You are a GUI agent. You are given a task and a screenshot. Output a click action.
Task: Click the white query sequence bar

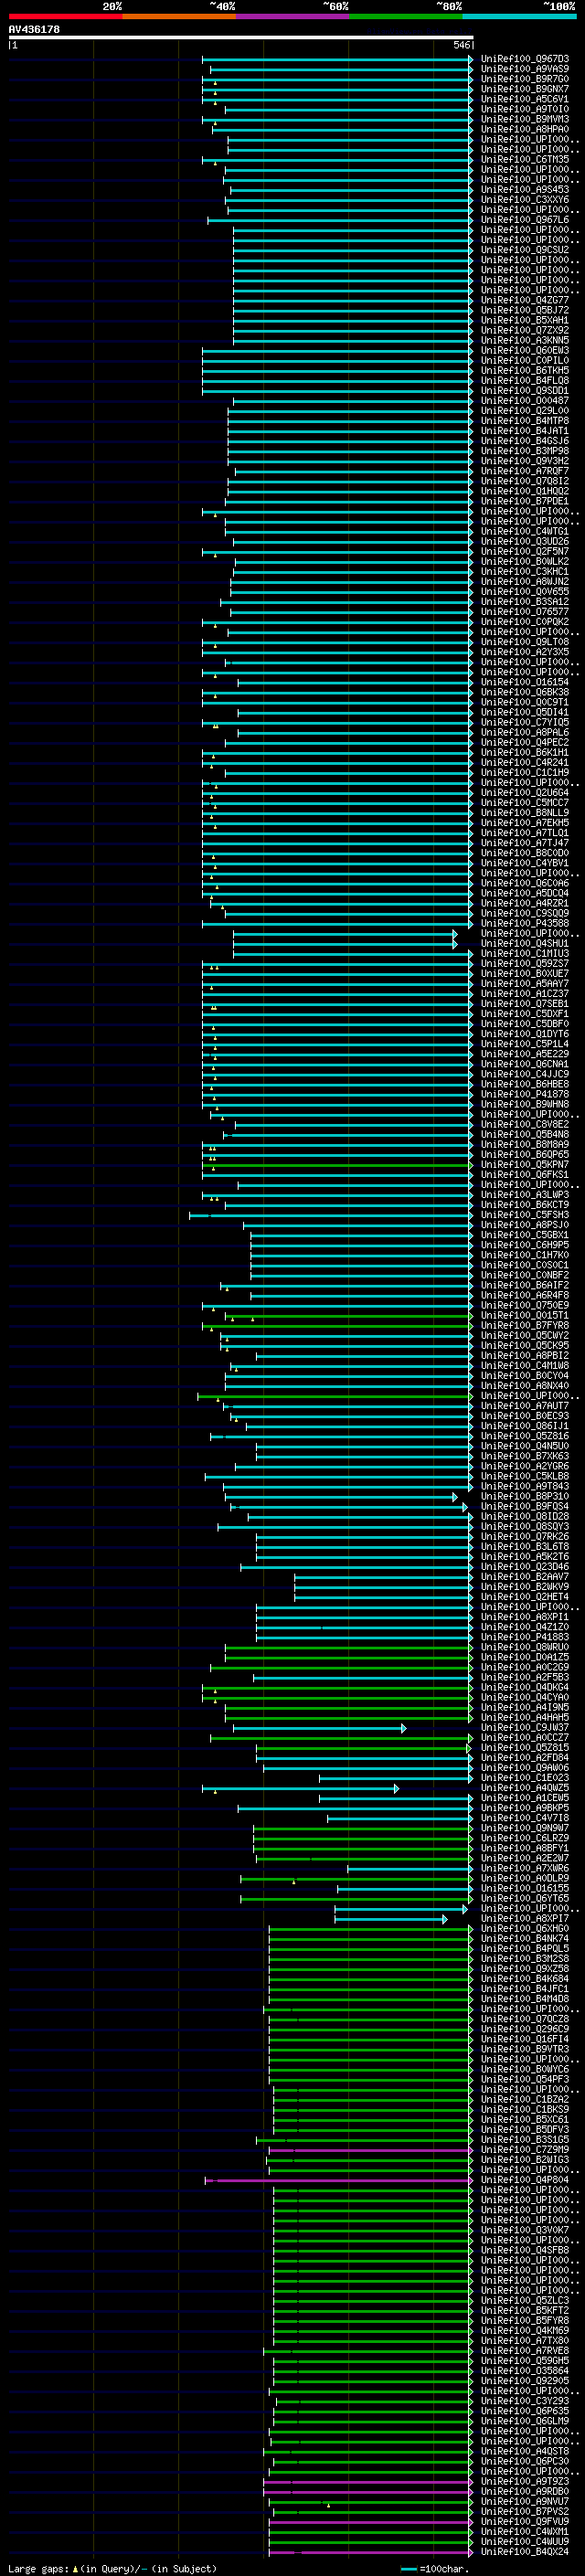click(x=241, y=37)
